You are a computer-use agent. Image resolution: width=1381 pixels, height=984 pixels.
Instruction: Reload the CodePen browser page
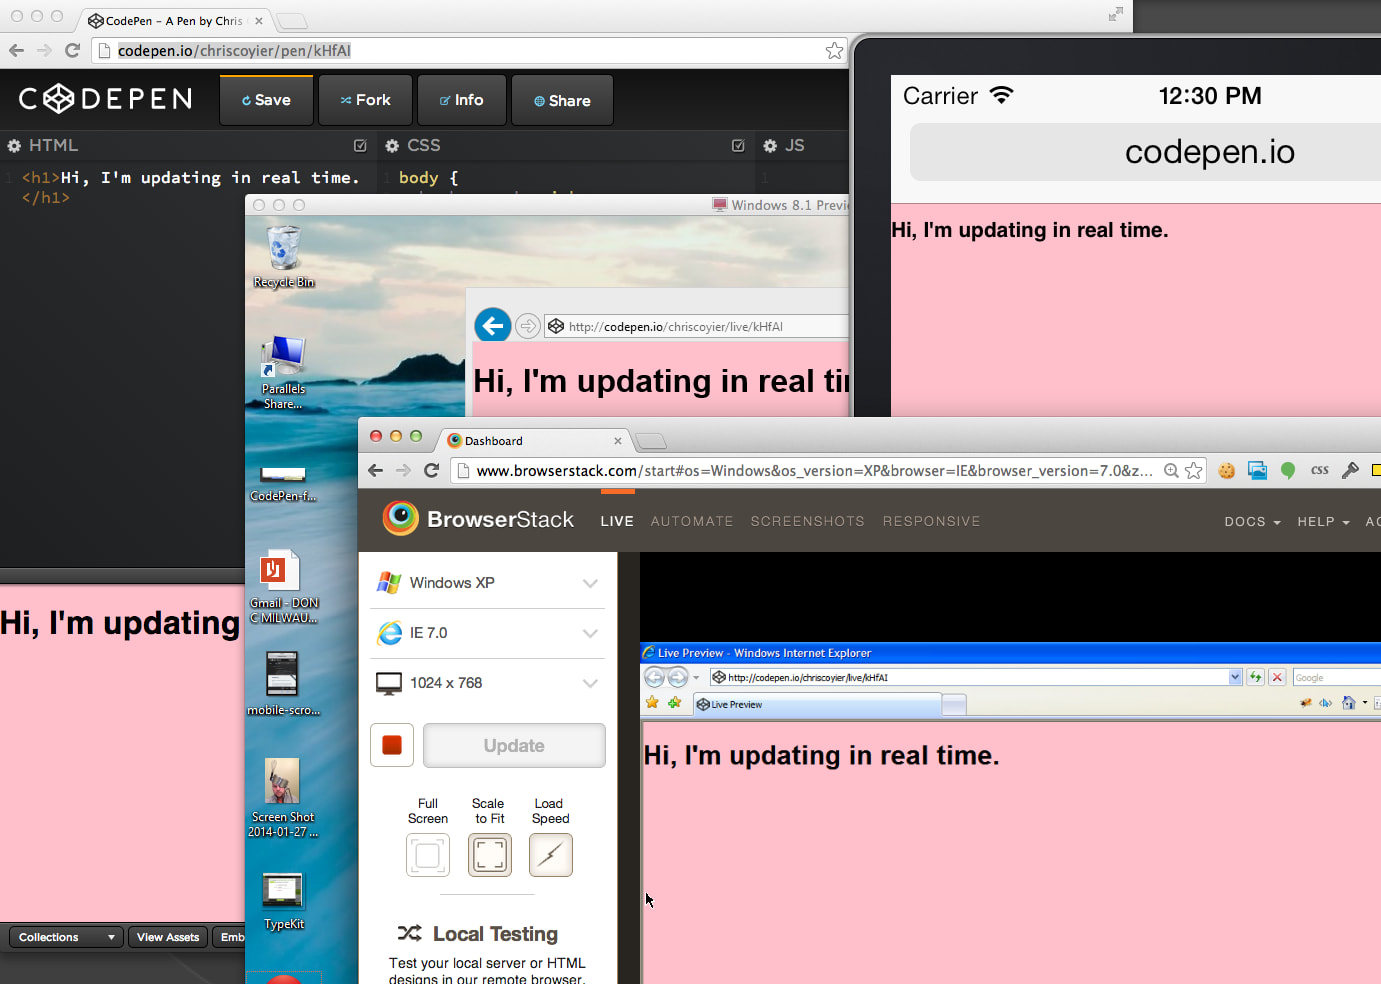(x=72, y=50)
